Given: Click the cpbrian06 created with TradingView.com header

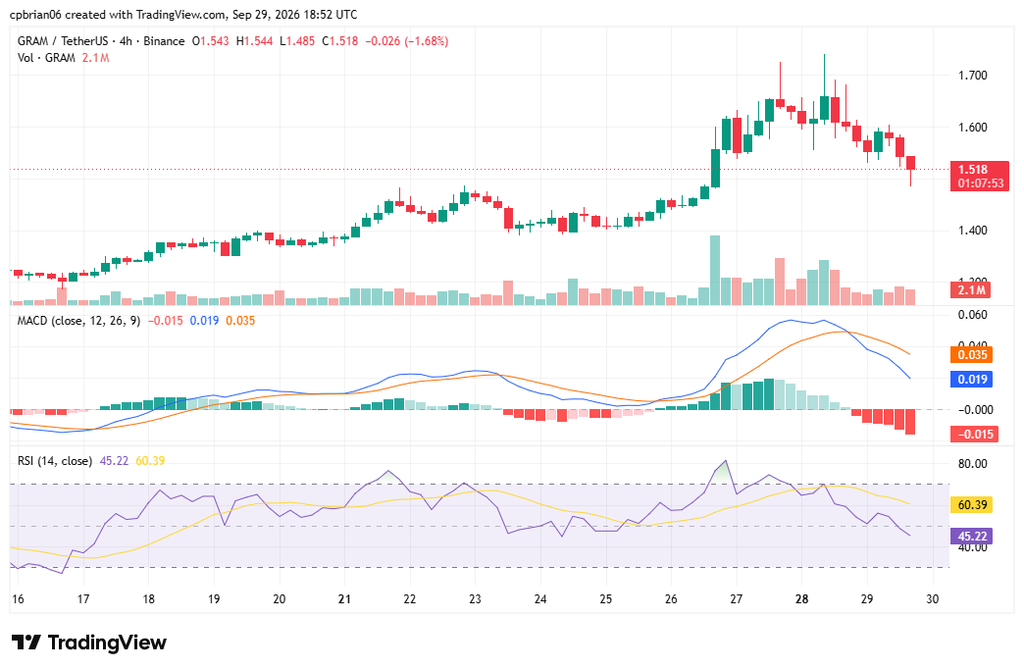Looking at the screenshot, I should pyautogui.click(x=184, y=14).
